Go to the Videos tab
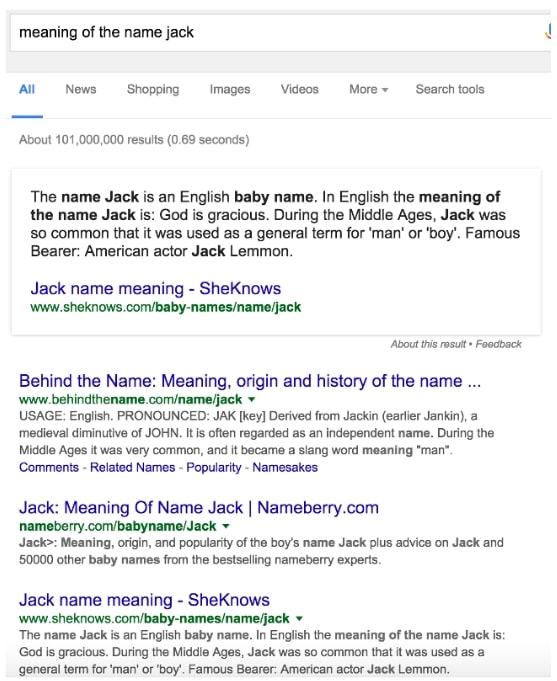This screenshot has height=681, width=557. click(299, 89)
